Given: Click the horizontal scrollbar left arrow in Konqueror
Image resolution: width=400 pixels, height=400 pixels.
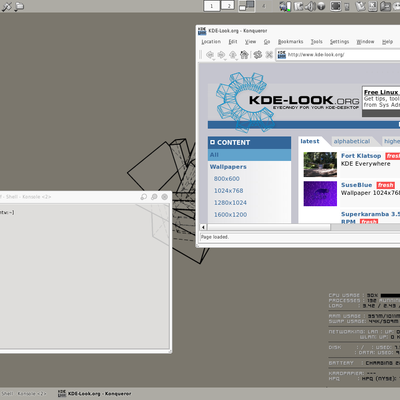Looking at the screenshot, I should (203, 227).
